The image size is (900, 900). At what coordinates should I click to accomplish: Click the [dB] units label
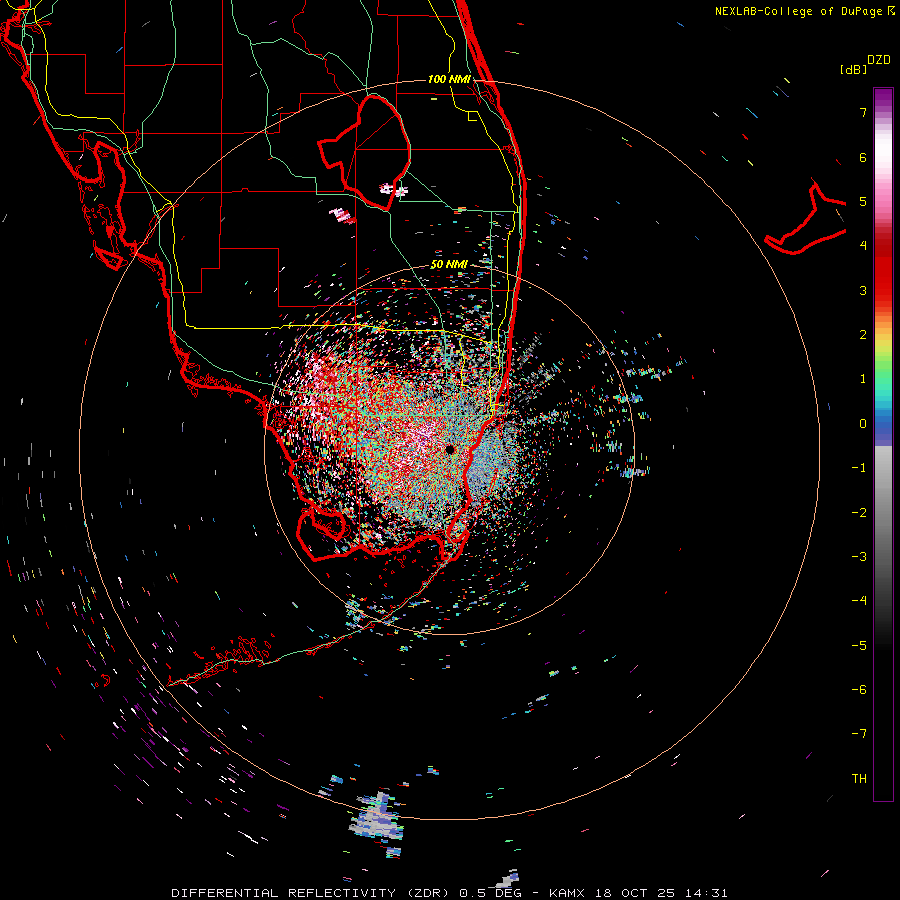click(853, 69)
